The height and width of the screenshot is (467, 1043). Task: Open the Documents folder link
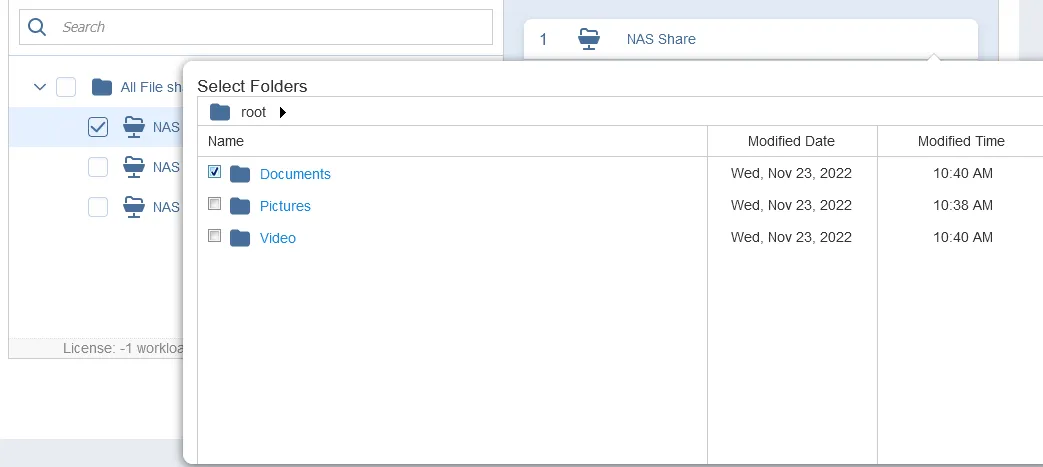[x=295, y=174]
